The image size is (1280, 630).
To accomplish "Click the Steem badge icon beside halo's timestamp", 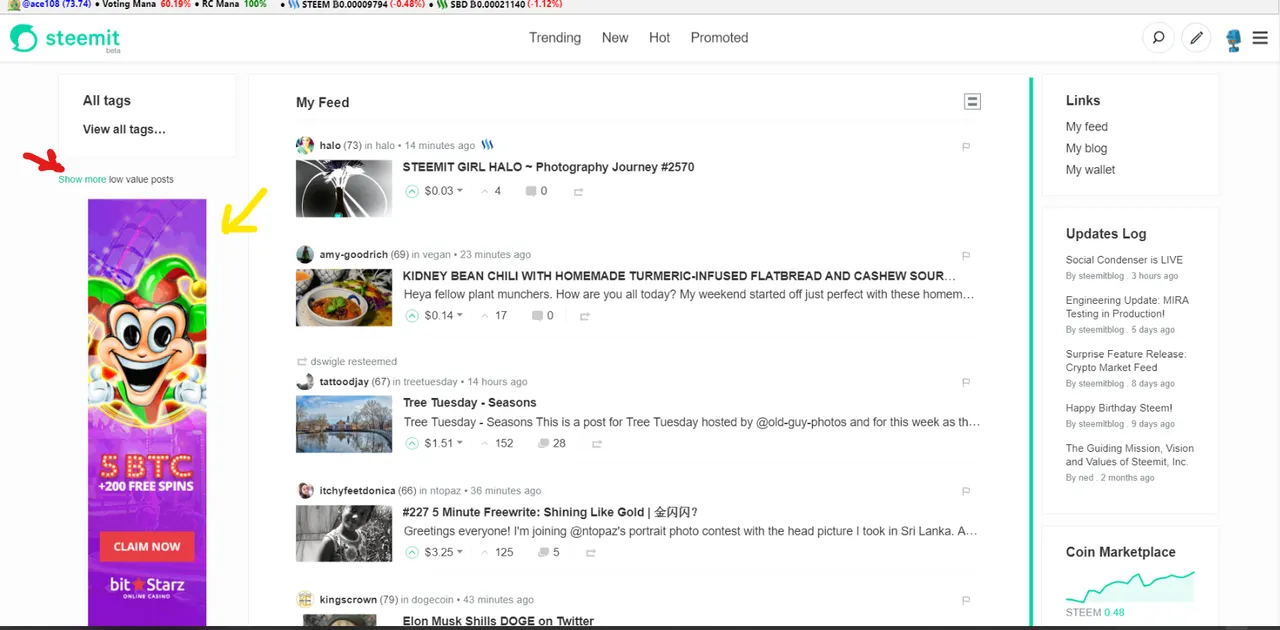I will tap(487, 145).
